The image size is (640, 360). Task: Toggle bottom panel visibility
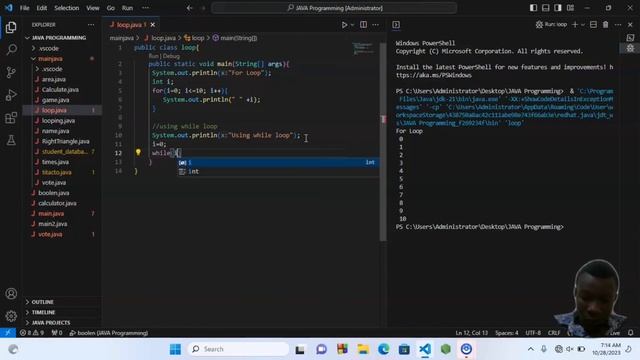click(x=546, y=8)
